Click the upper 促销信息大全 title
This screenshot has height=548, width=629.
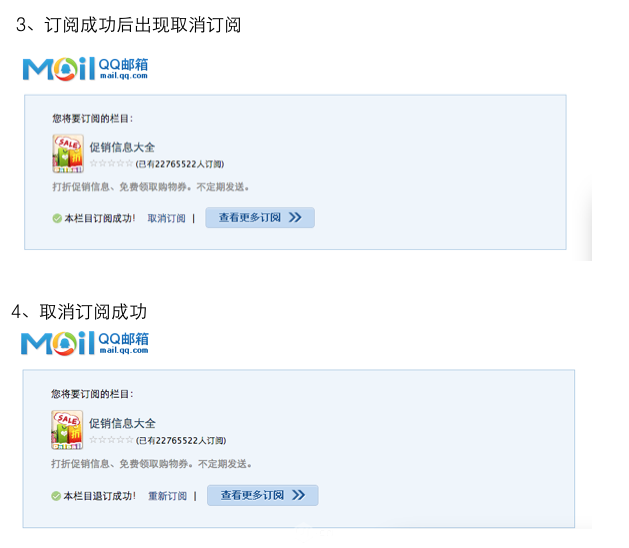[x=122, y=147]
